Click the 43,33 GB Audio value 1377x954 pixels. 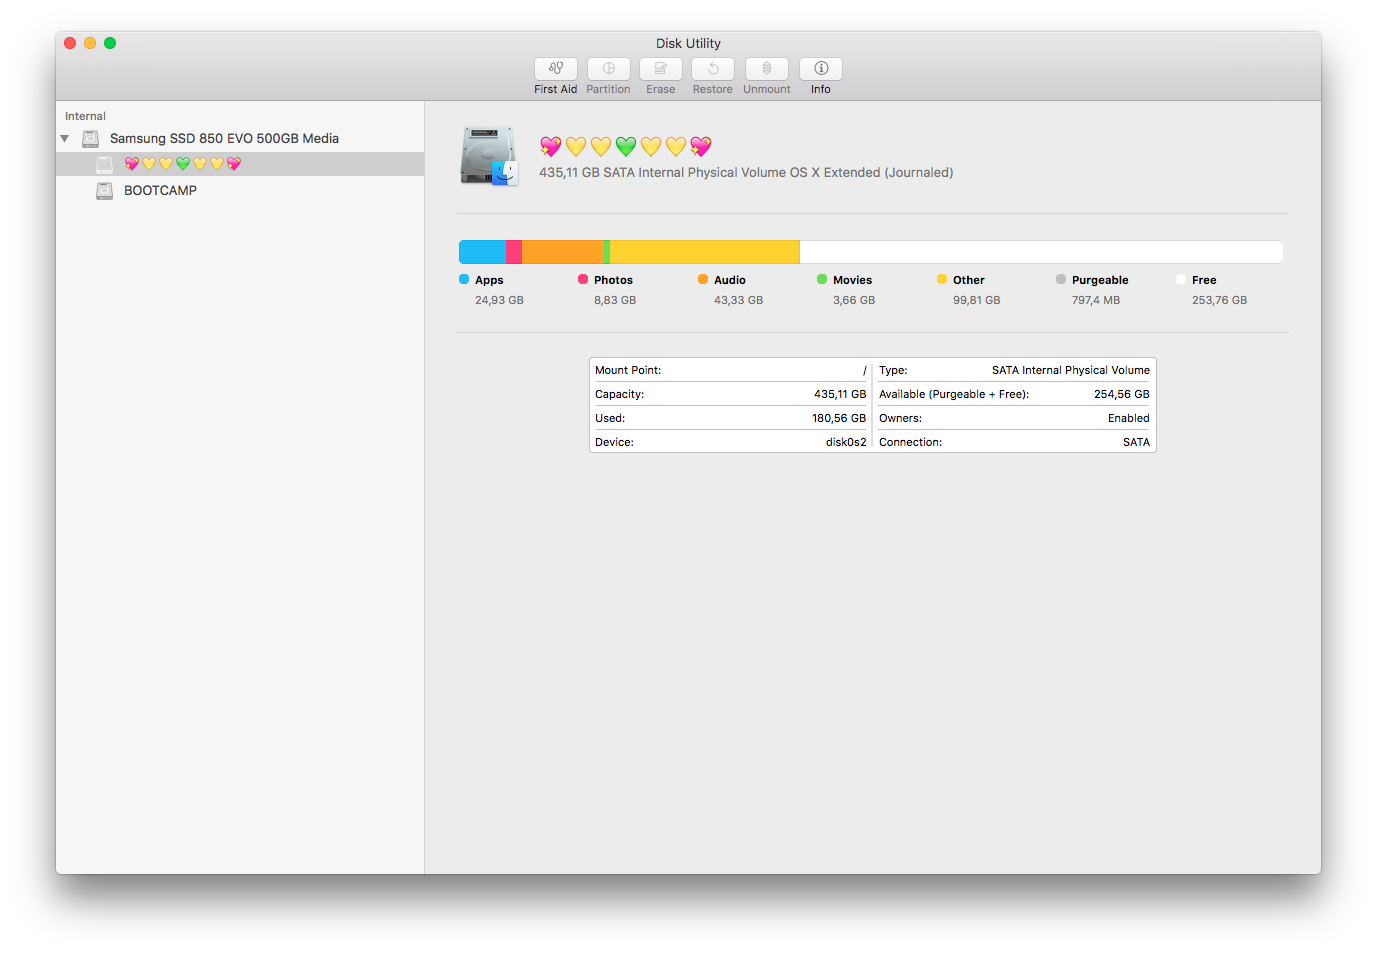click(x=738, y=300)
